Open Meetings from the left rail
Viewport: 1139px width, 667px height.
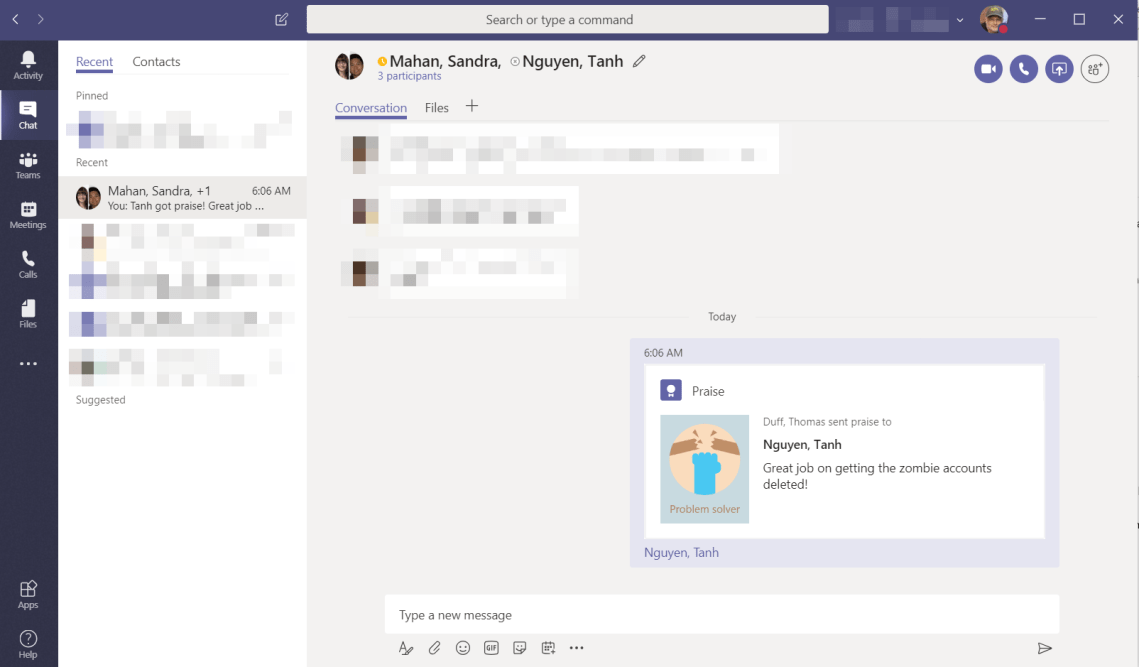[x=28, y=215]
